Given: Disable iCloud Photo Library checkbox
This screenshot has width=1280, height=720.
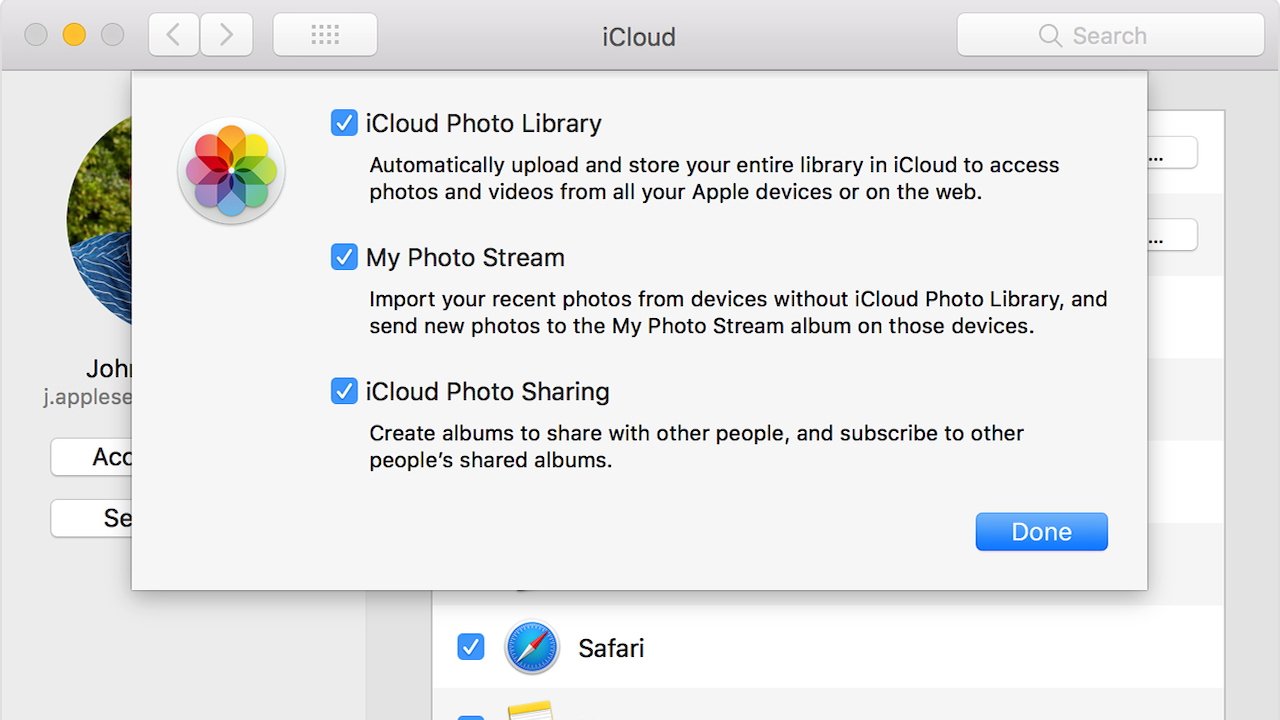Looking at the screenshot, I should 344,123.
